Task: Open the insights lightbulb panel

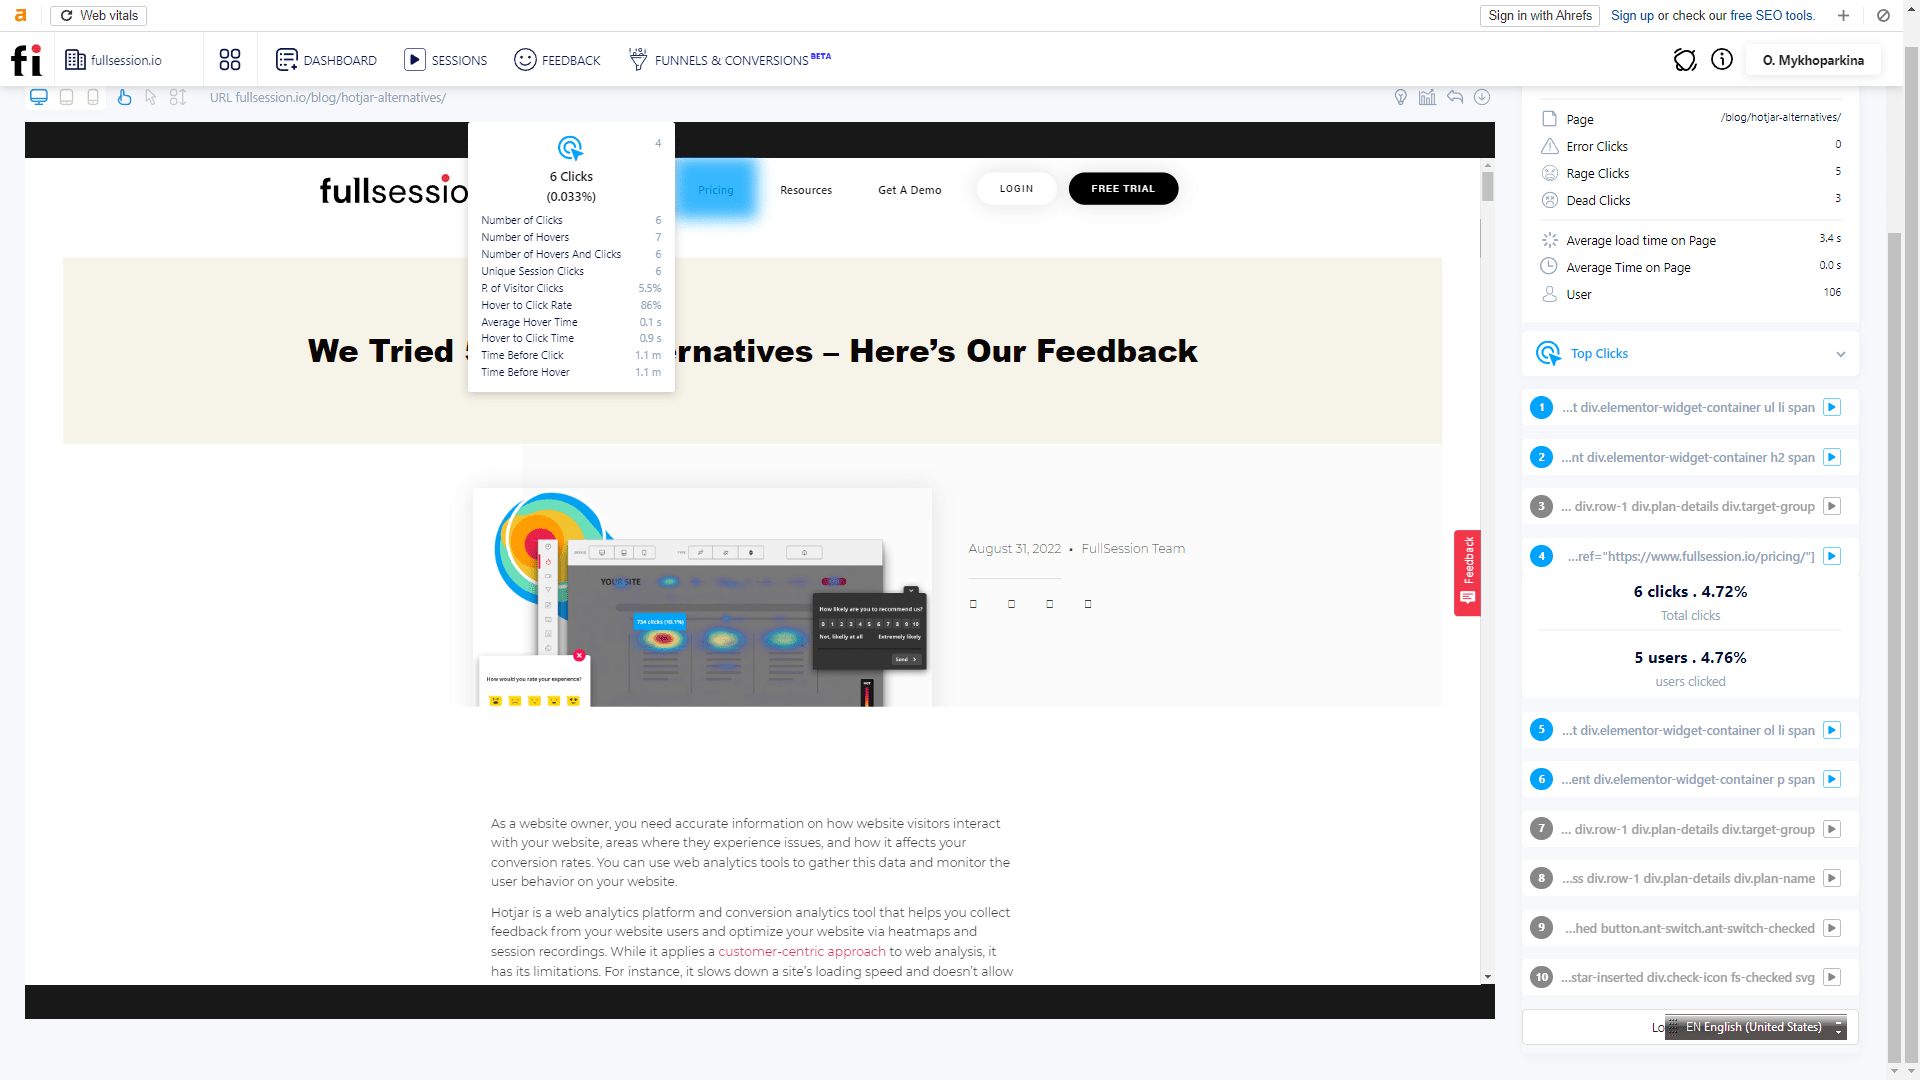Action: click(x=1401, y=97)
